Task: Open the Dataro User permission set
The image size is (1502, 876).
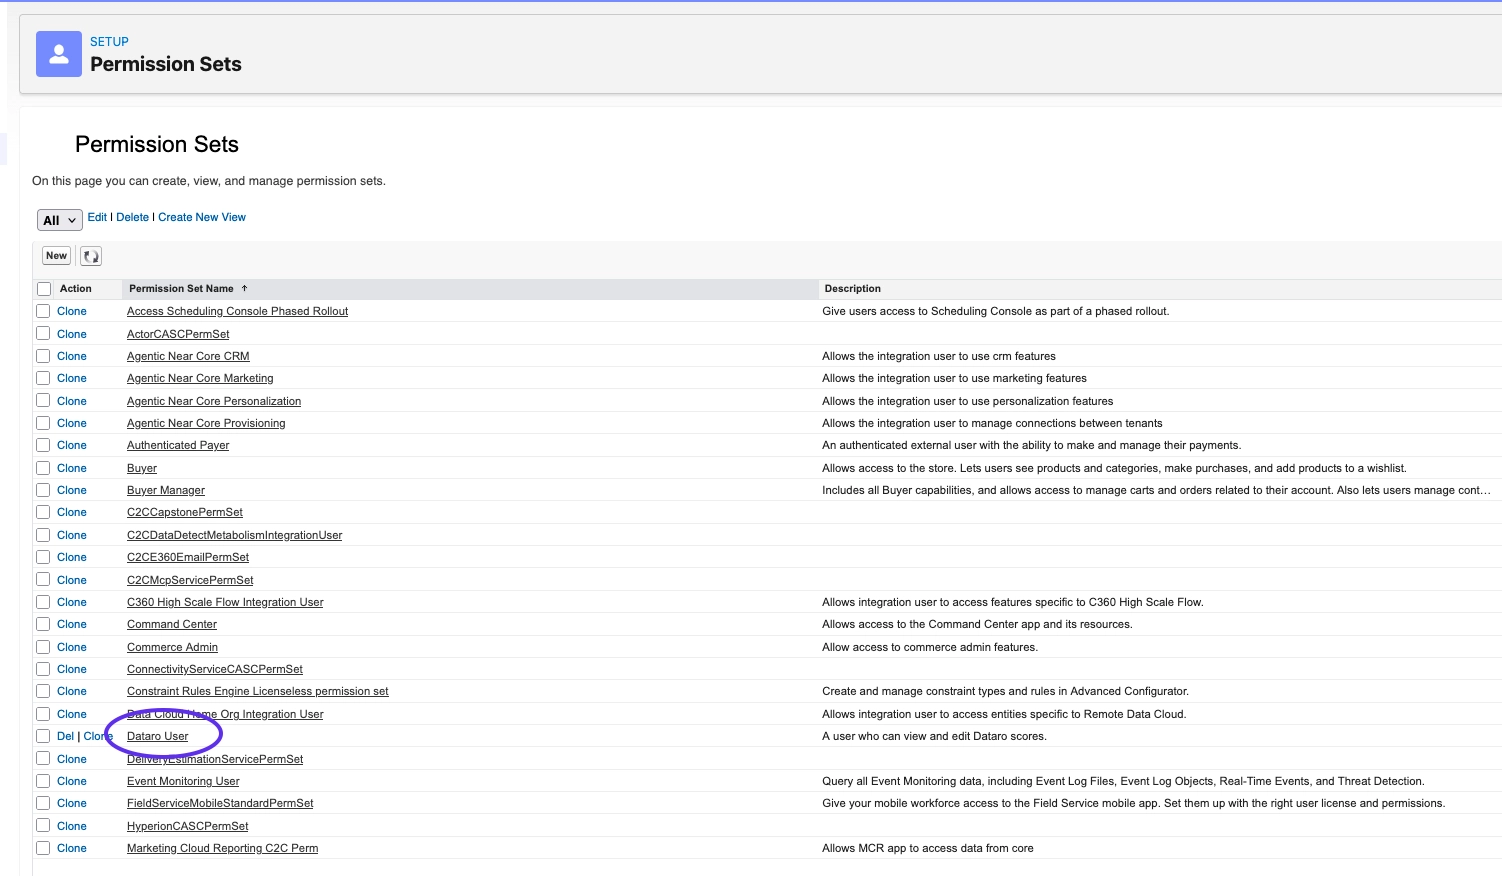Action: (157, 736)
